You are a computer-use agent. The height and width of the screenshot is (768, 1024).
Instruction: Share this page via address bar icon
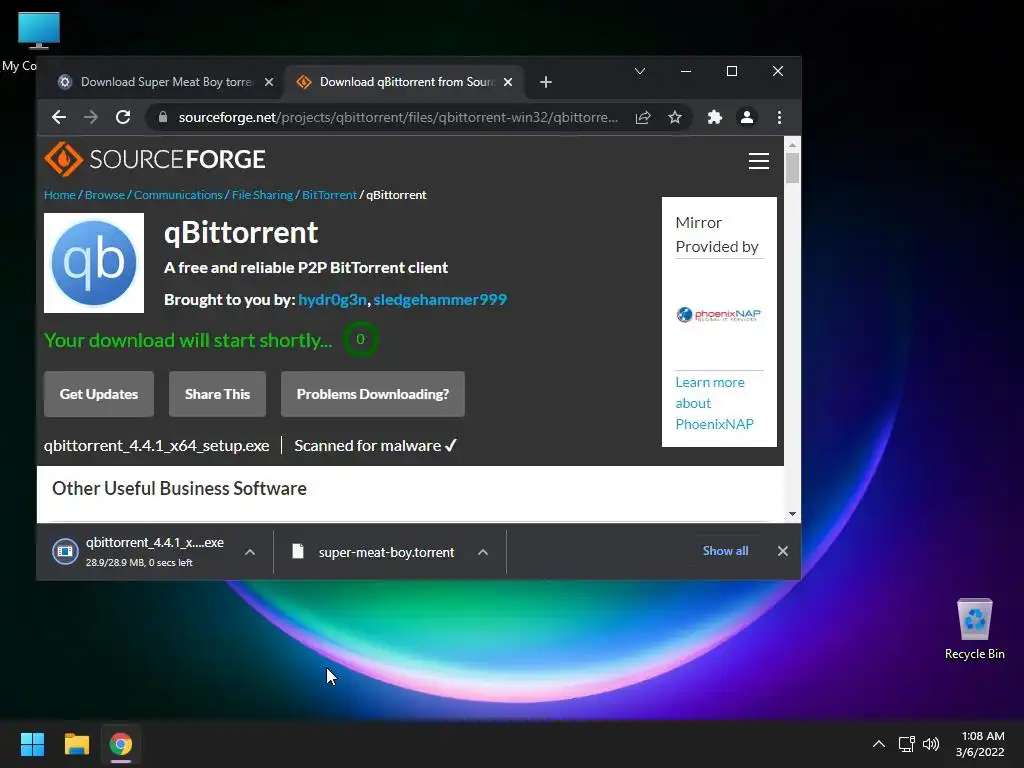pos(643,118)
